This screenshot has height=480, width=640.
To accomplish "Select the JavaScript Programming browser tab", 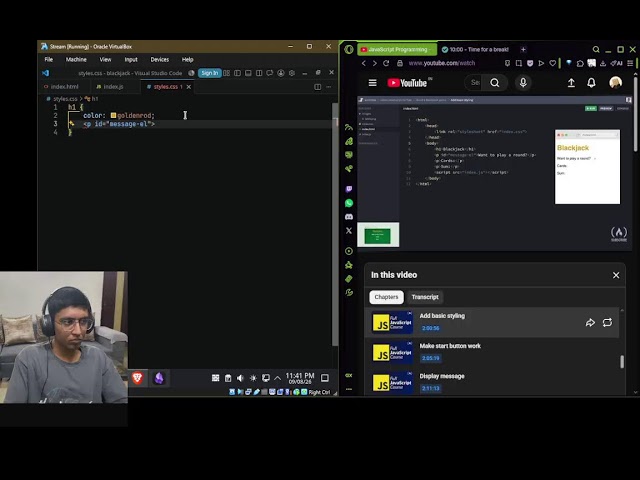I will click(397, 49).
